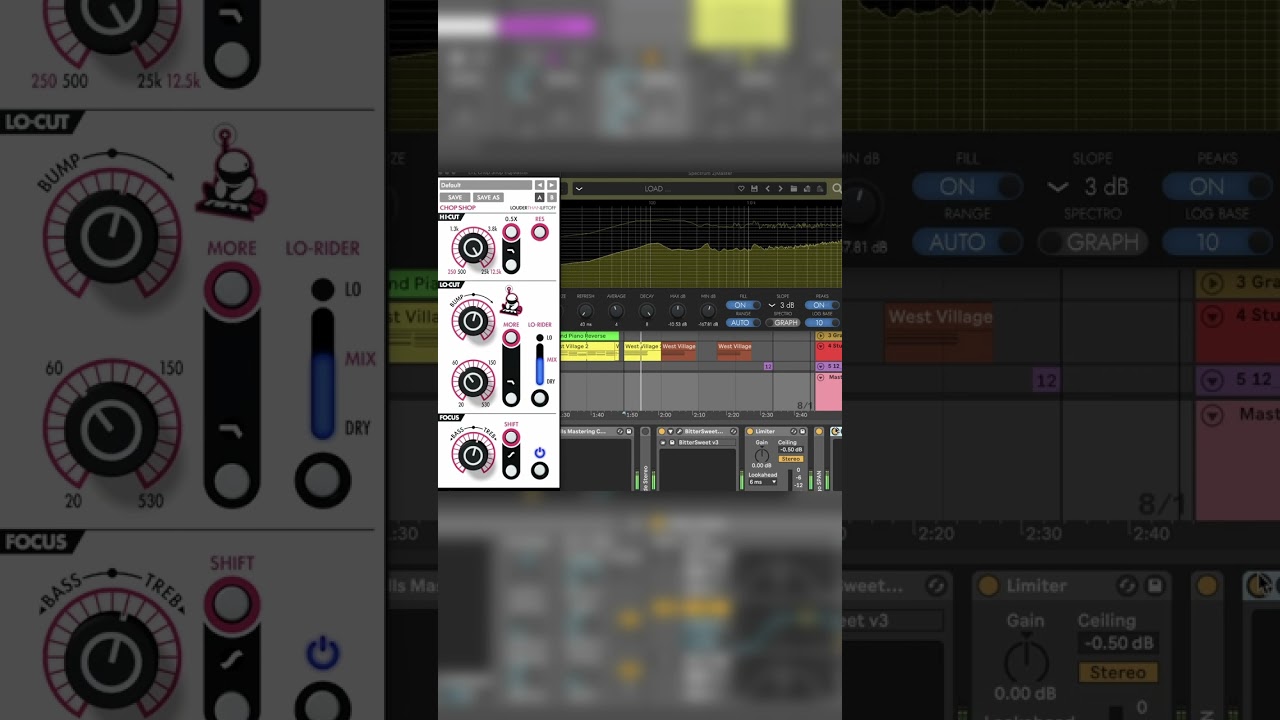This screenshot has width=1280, height=720.
Task: Click the Default preset name field
Action: click(486, 185)
